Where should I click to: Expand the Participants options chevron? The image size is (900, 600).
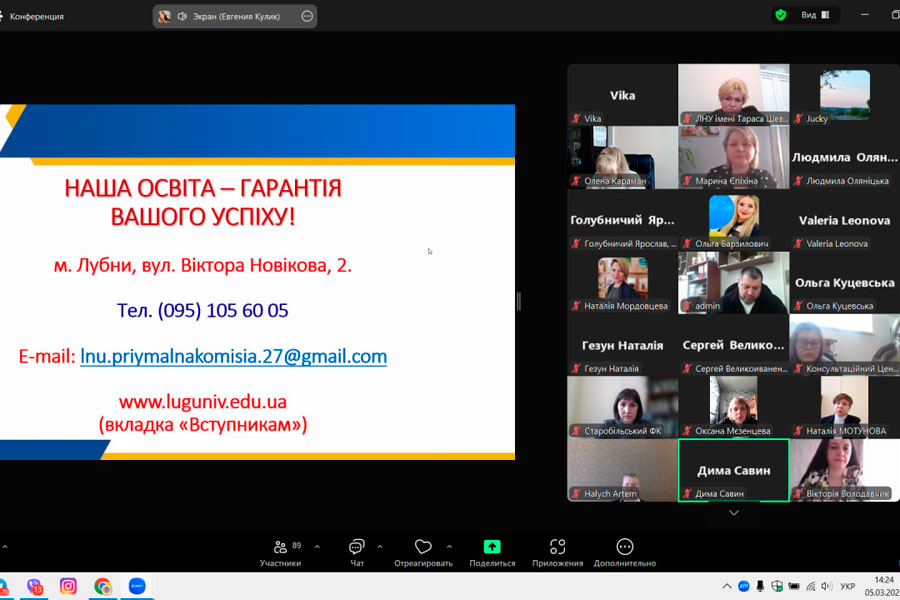pos(317,547)
